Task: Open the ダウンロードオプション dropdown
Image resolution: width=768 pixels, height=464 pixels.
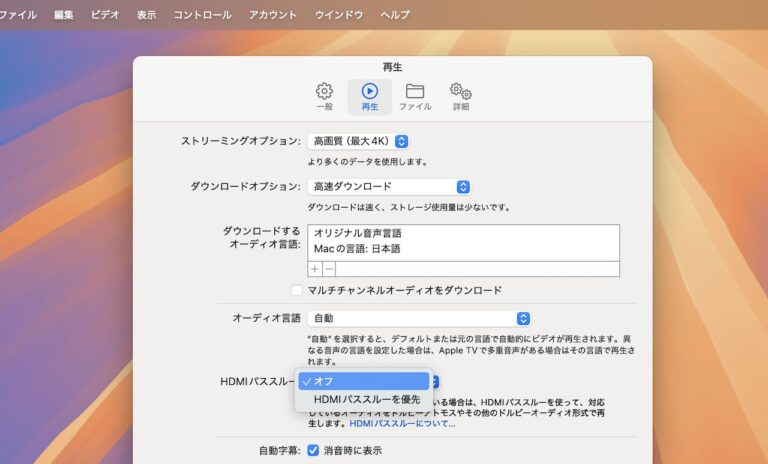Action: pyautogui.click(x=389, y=186)
